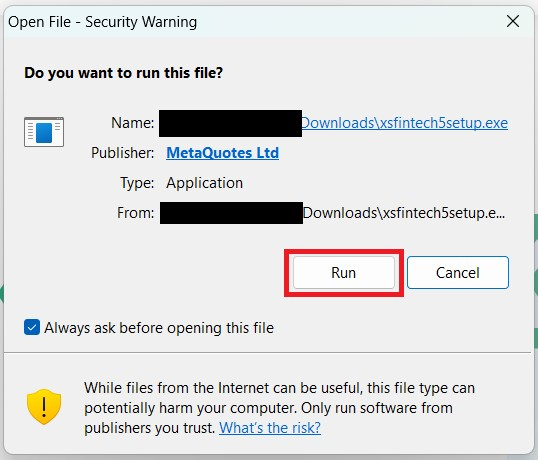Click the 'Do you want to run this file?' heading
The width and height of the screenshot is (538, 460).
(x=124, y=73)
